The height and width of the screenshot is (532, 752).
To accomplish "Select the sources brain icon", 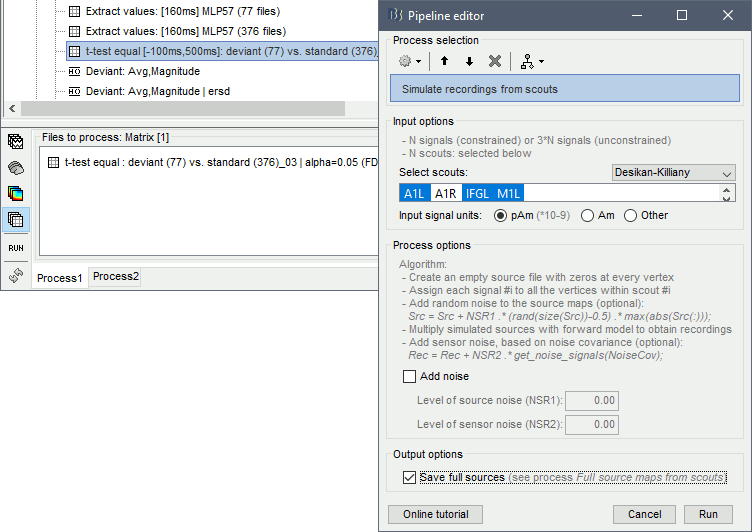I will click(x=16, y=168).
